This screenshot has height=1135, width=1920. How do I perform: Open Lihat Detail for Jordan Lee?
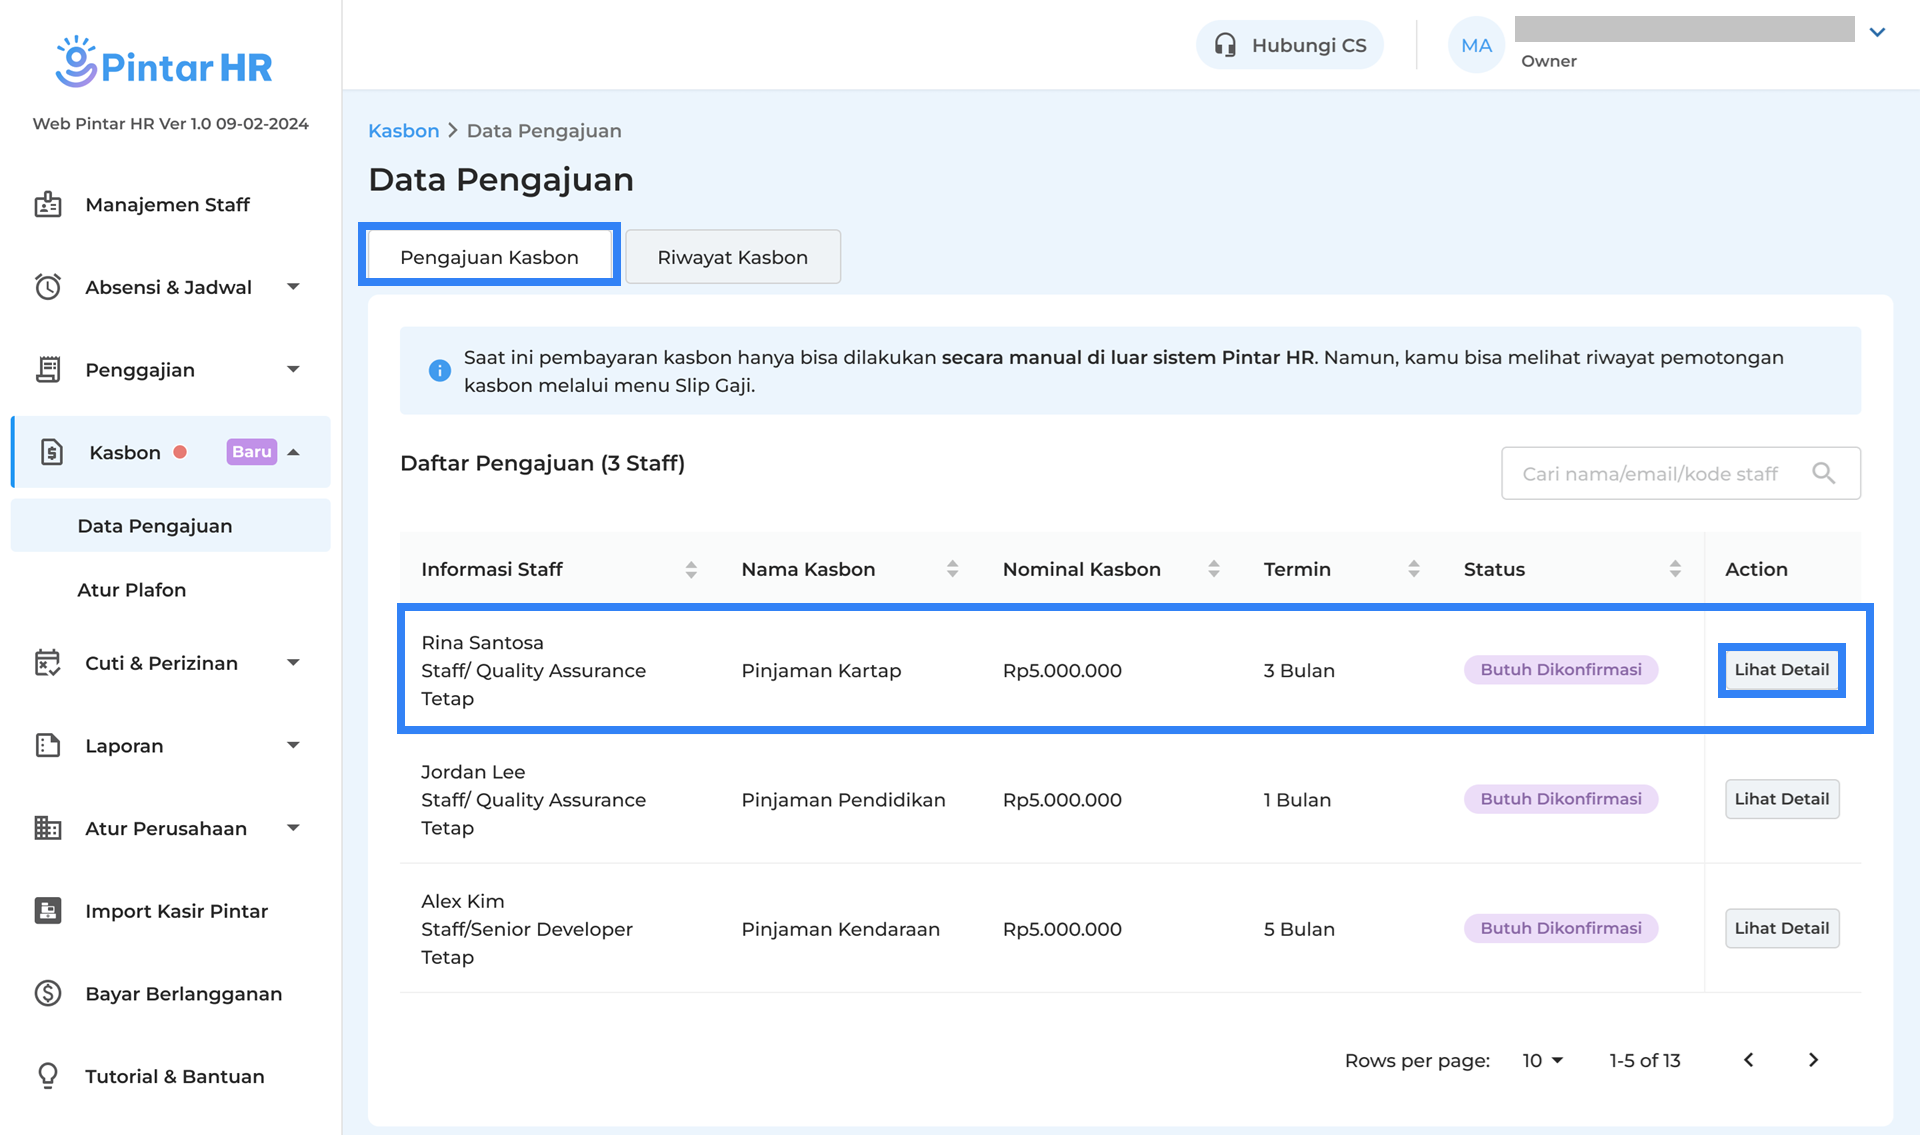tap(1781, 799)
